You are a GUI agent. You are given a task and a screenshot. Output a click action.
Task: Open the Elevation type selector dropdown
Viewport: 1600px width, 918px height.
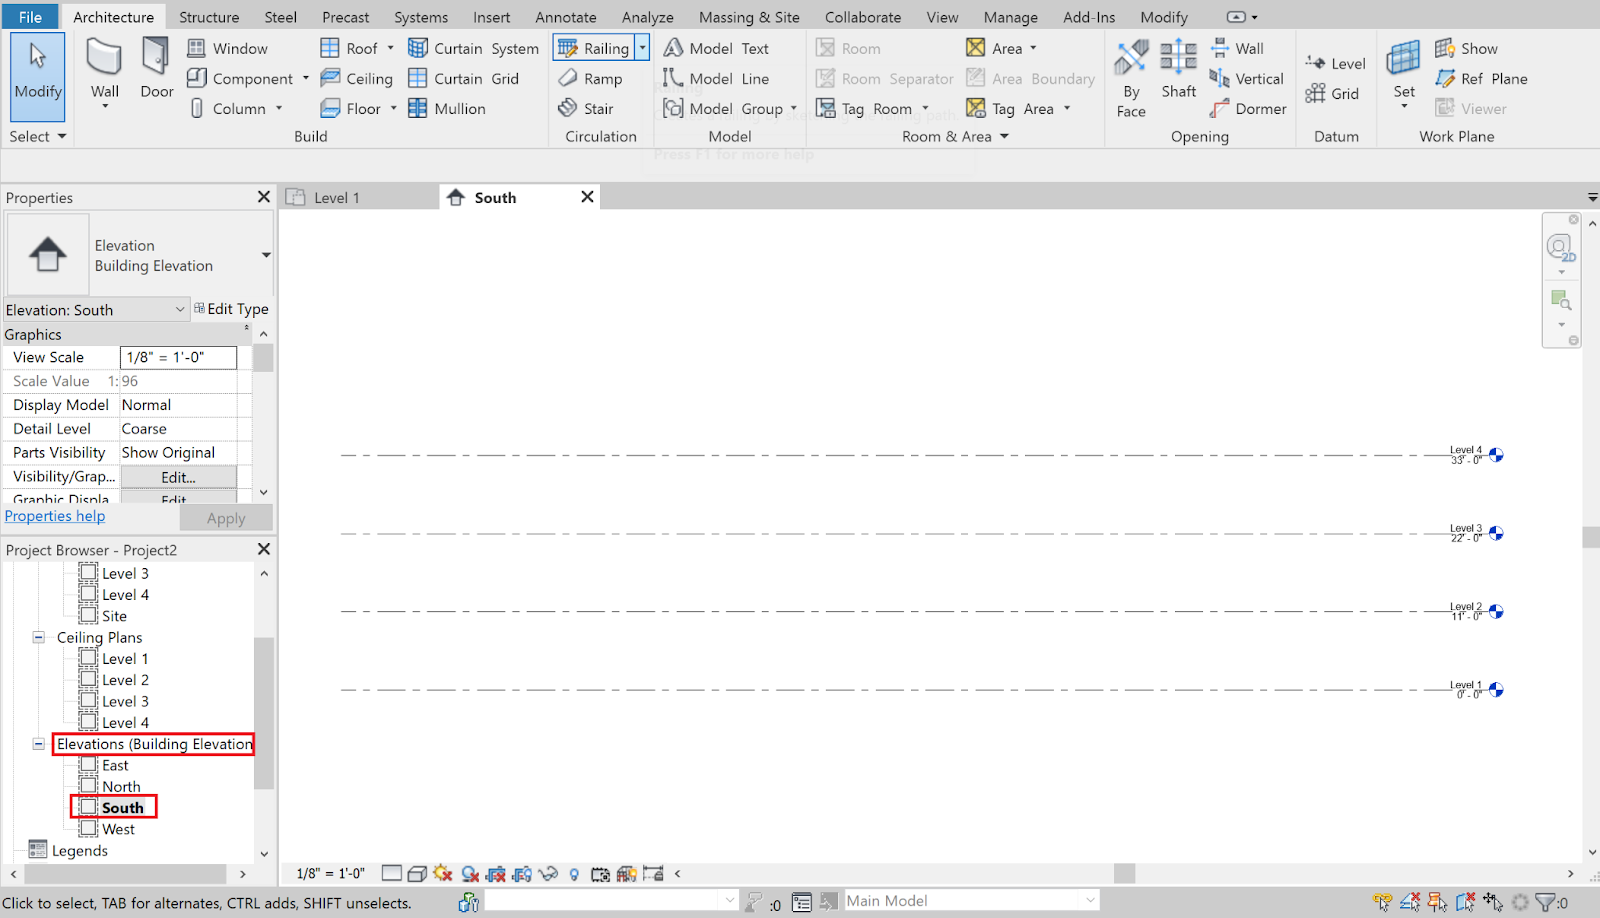(x=266, y=255)
